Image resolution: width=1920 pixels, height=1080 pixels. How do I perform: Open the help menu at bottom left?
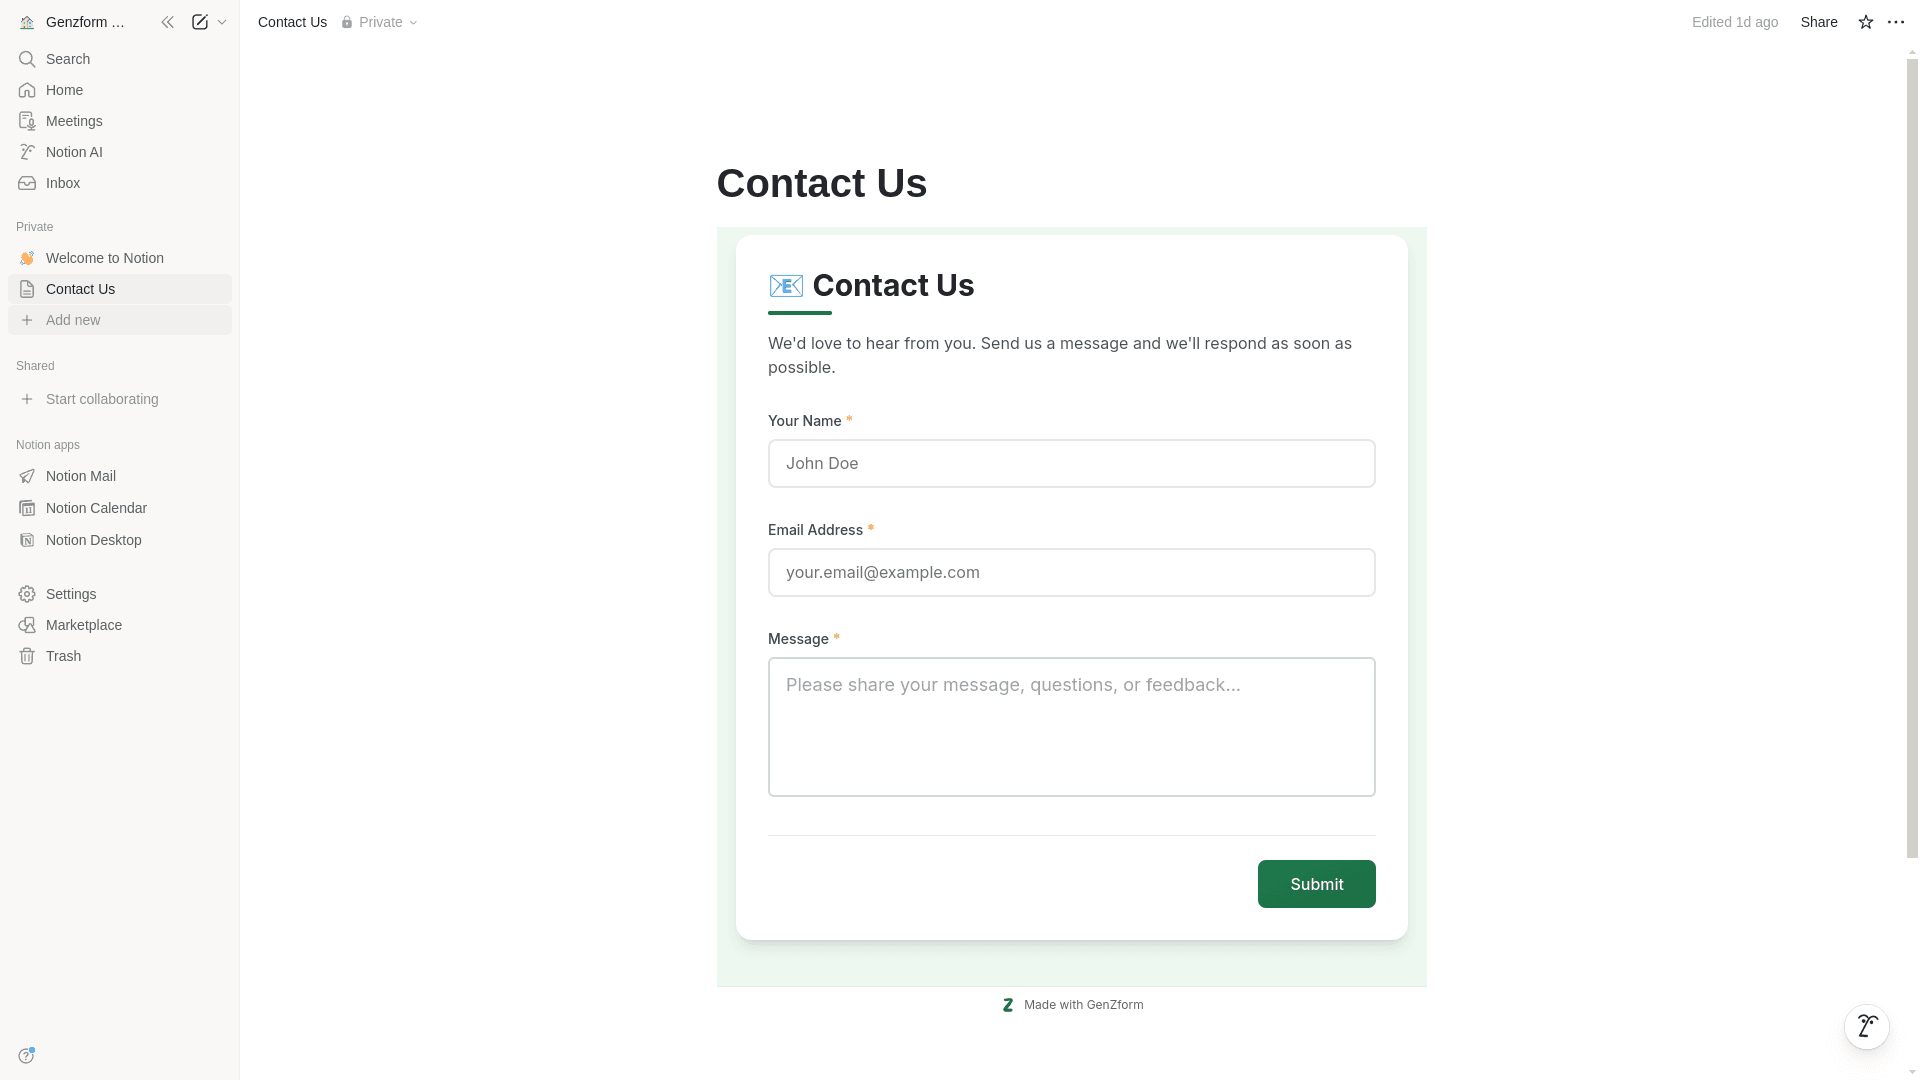click(26, 1056)
